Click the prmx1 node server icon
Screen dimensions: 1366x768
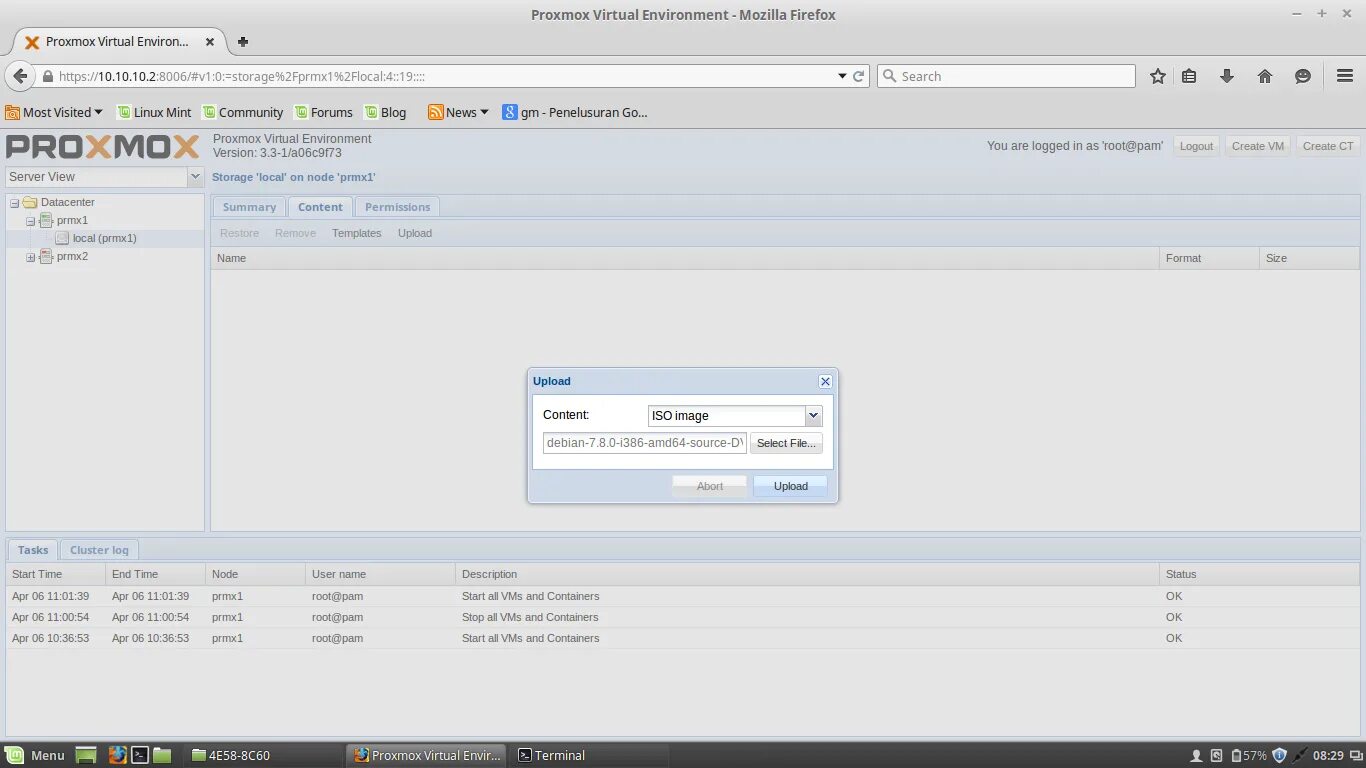46,220
